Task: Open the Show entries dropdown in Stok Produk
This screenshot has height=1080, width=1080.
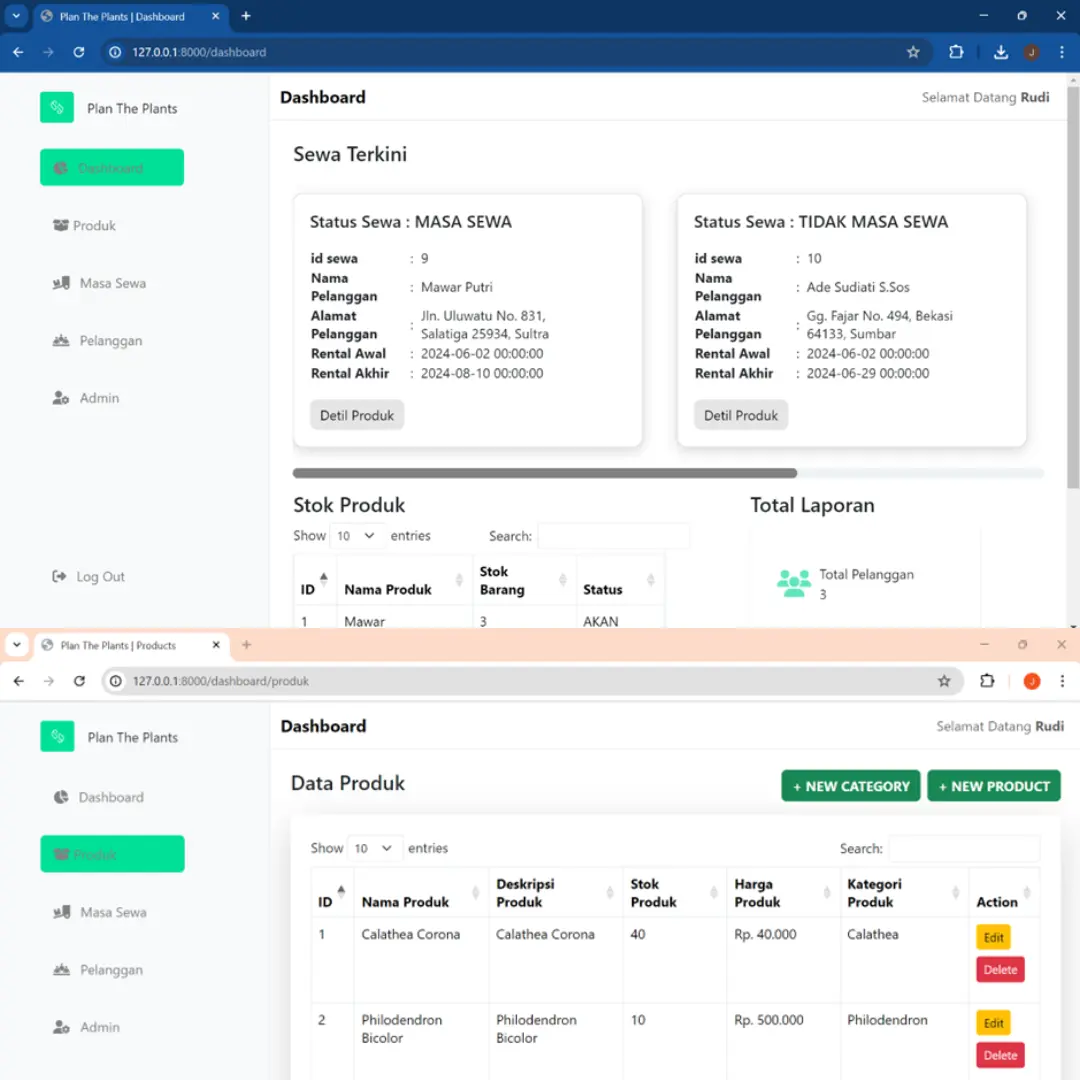Action: point(357,535)
